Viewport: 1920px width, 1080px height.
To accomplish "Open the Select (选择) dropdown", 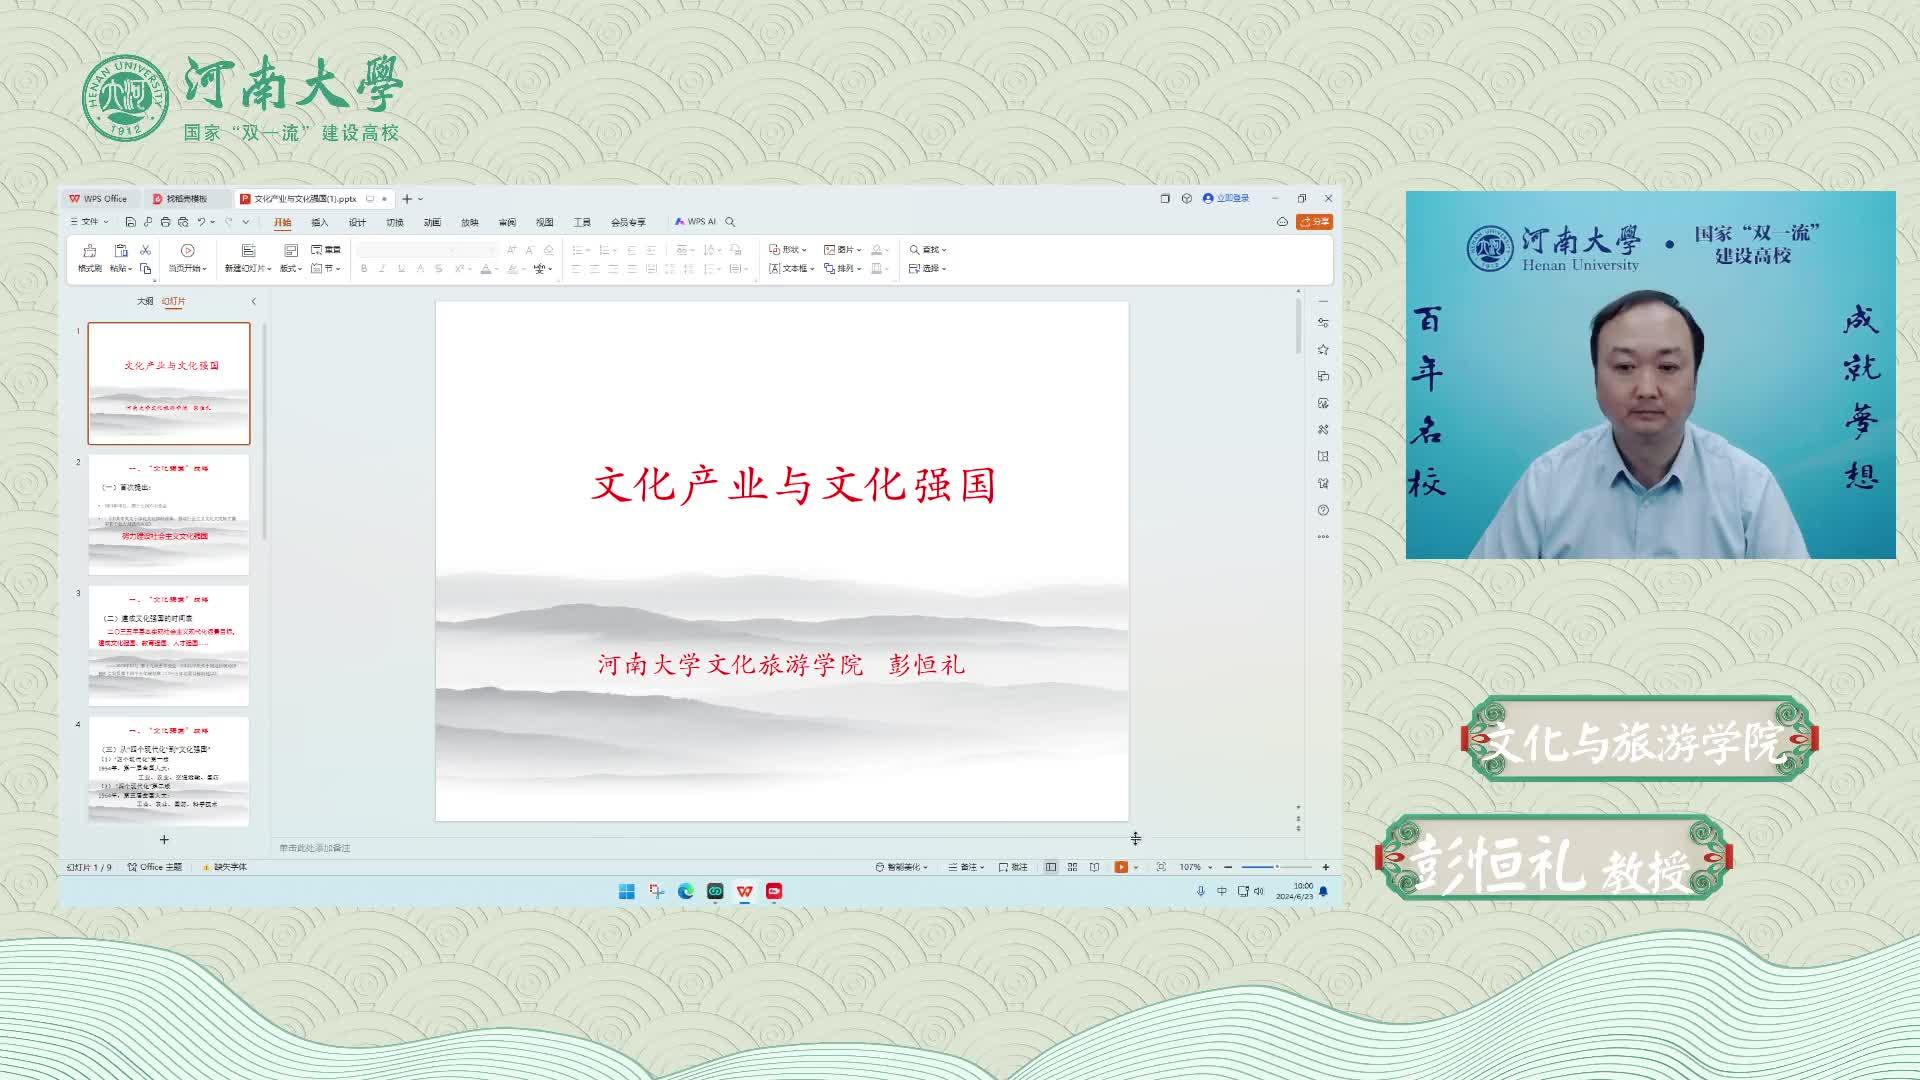I will (x=928, y=268).
